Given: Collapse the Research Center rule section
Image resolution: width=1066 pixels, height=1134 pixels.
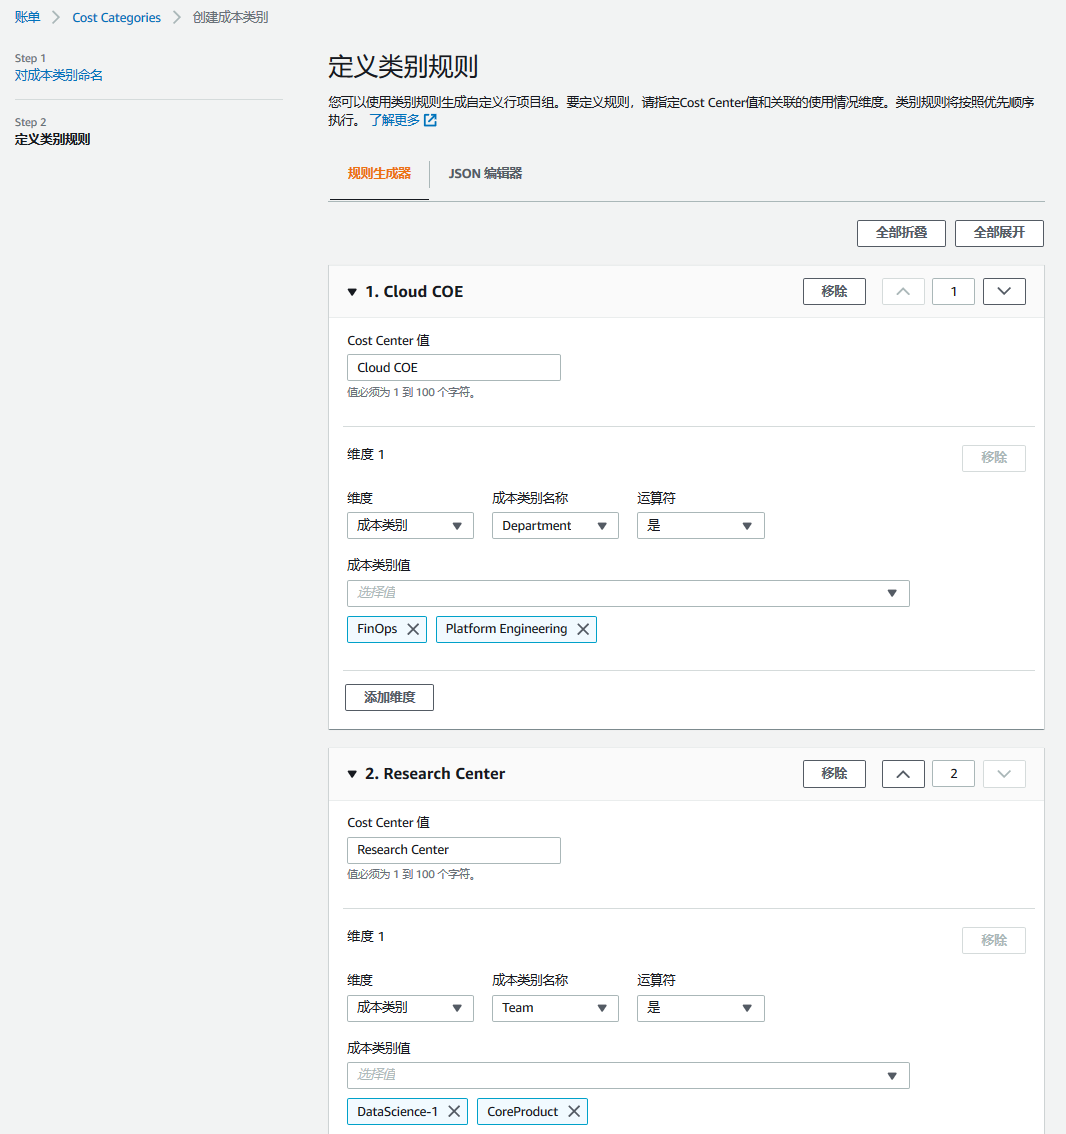Looking at the screenshot, I should pyautogui.click(x=352, y=774).
